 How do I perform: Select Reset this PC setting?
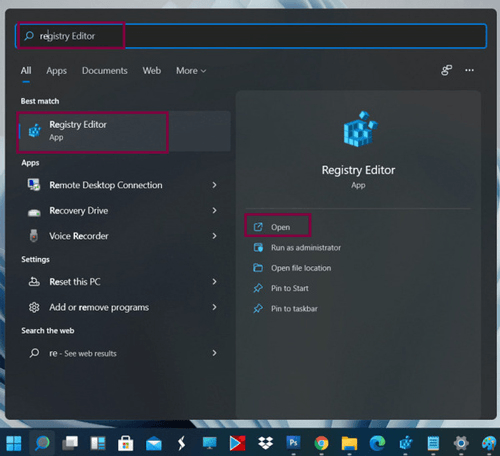click(x=124, y=282)
